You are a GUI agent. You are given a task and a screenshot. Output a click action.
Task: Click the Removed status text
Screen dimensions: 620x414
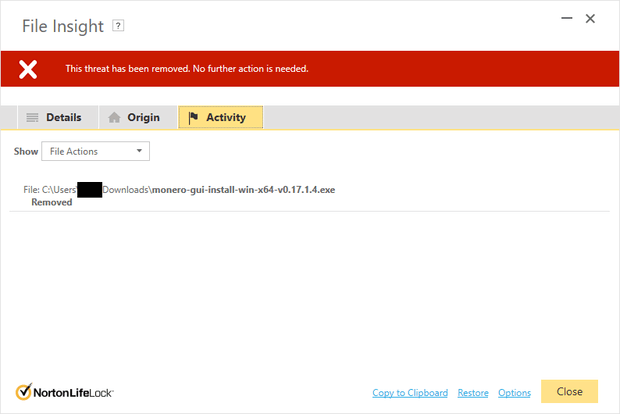click(x=52, y=202)
